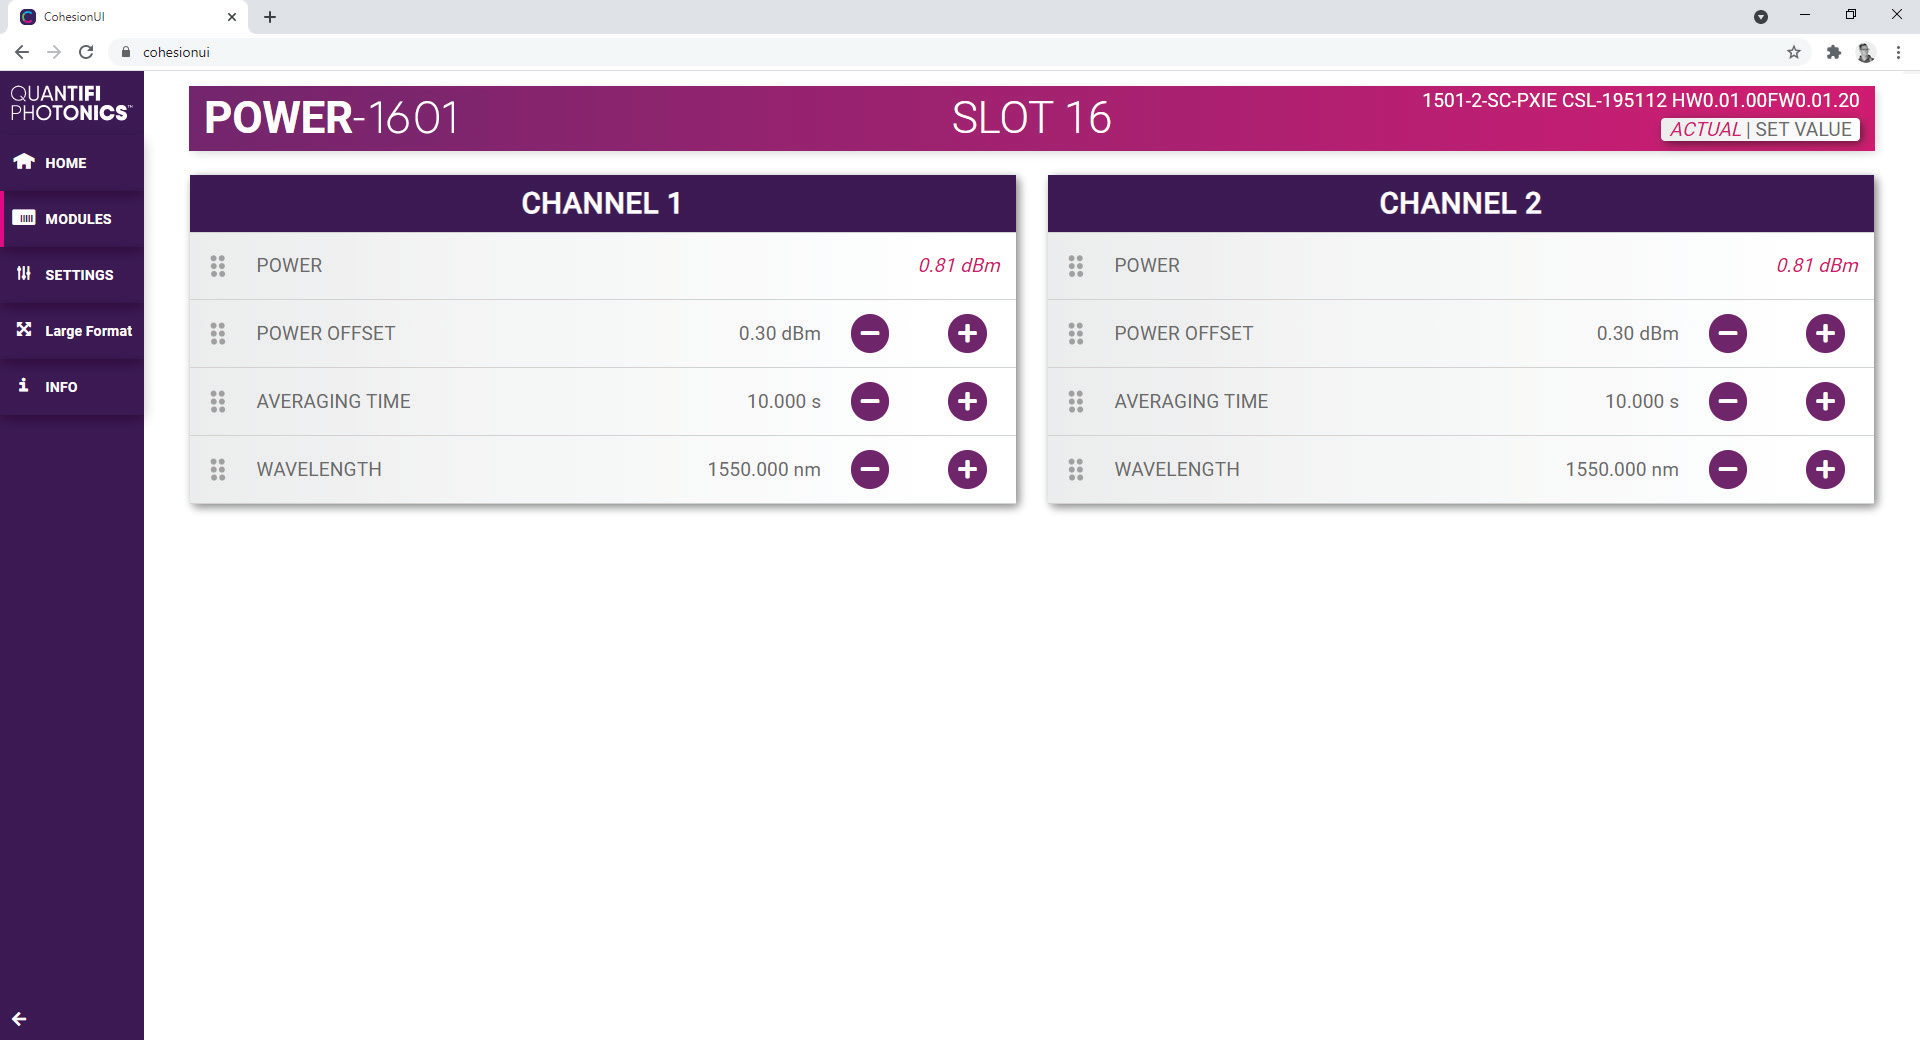Enable Large Format view

point(87,331)
